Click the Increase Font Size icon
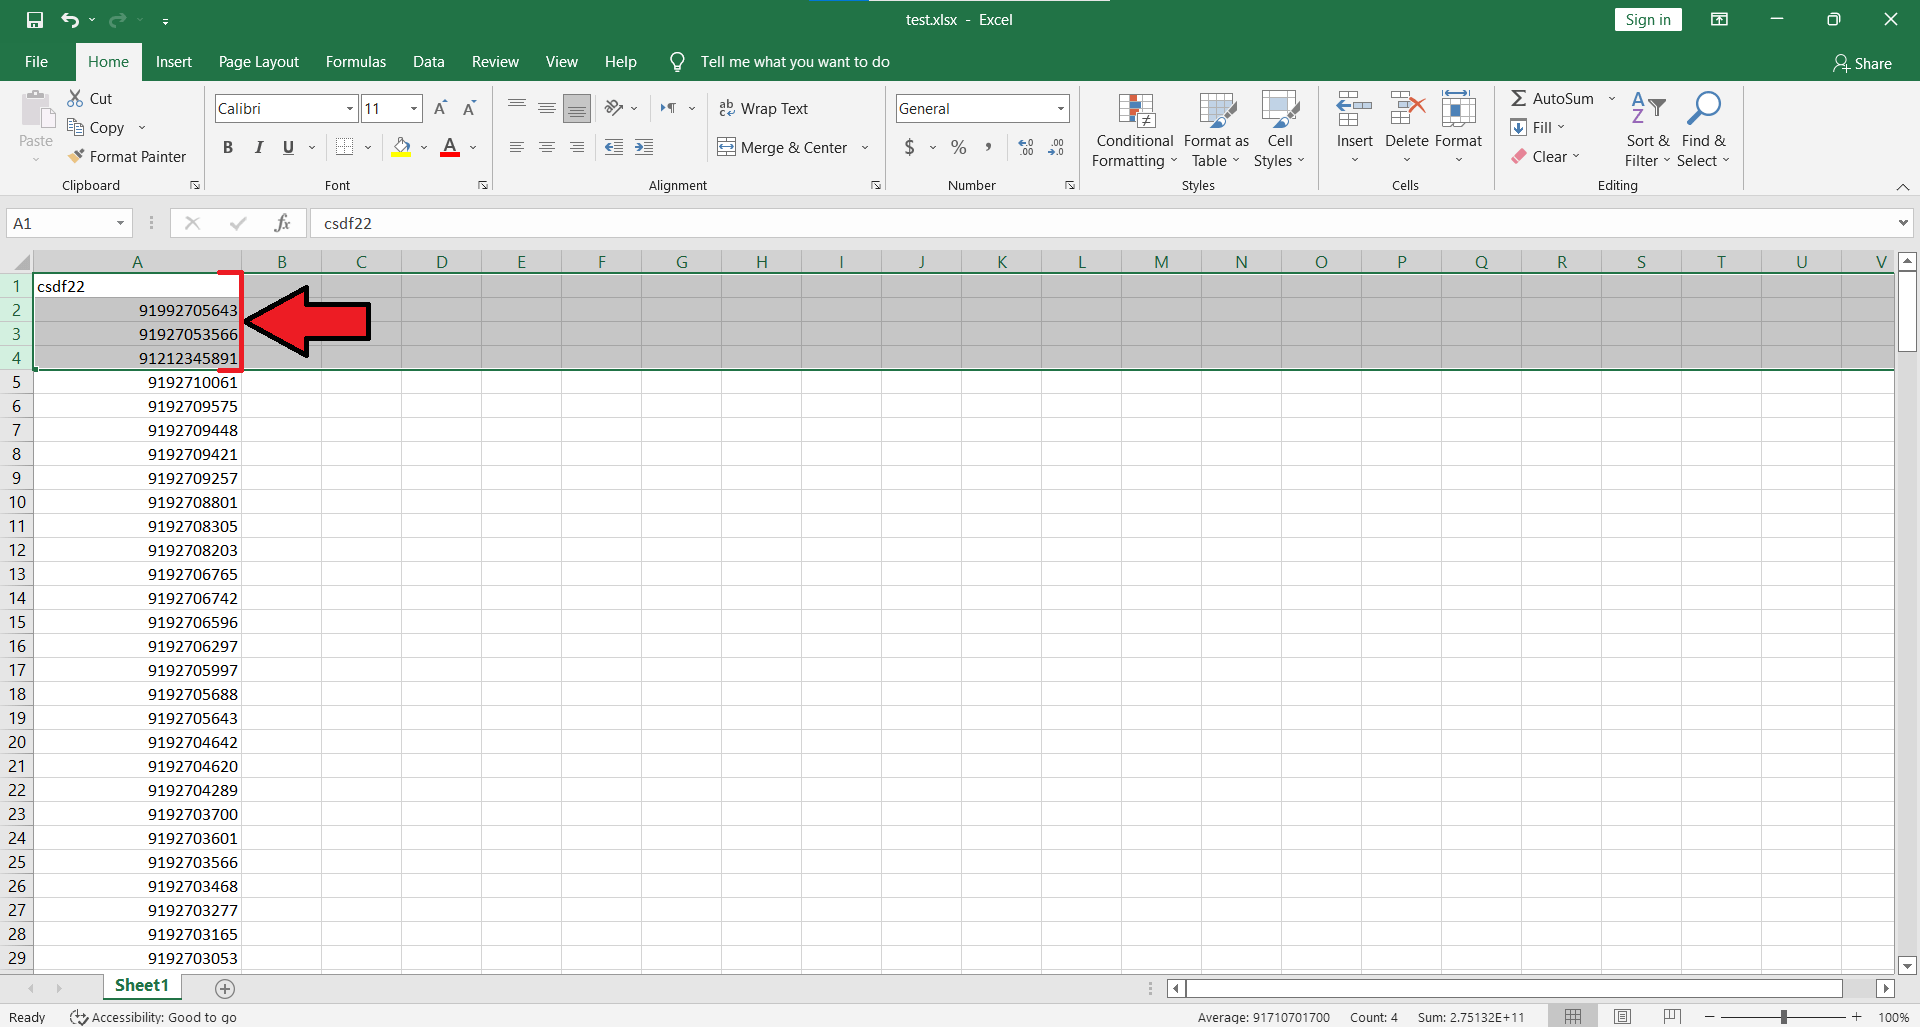Viewport: 1920px width, 1027px height. (x=440, y=108)
